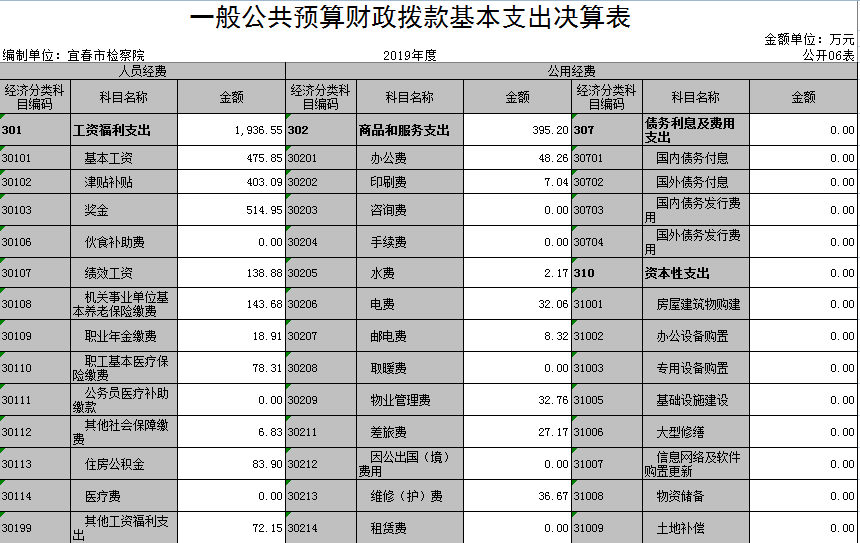Select amount 2.17
860x543 pixels.
click(x=517, y=273)
